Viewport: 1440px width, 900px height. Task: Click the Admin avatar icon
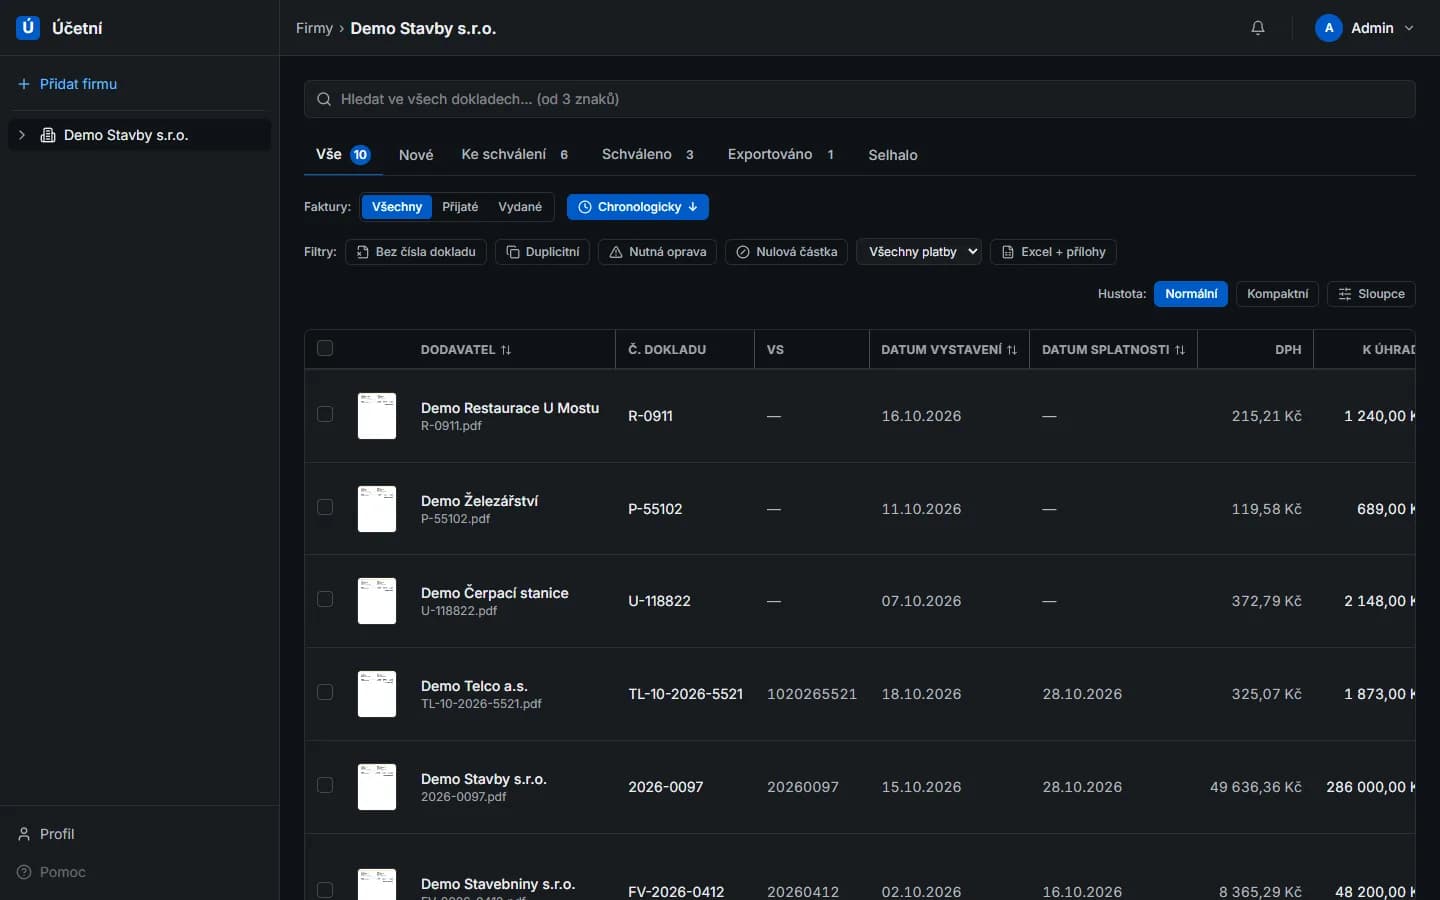click(1328, 28)
